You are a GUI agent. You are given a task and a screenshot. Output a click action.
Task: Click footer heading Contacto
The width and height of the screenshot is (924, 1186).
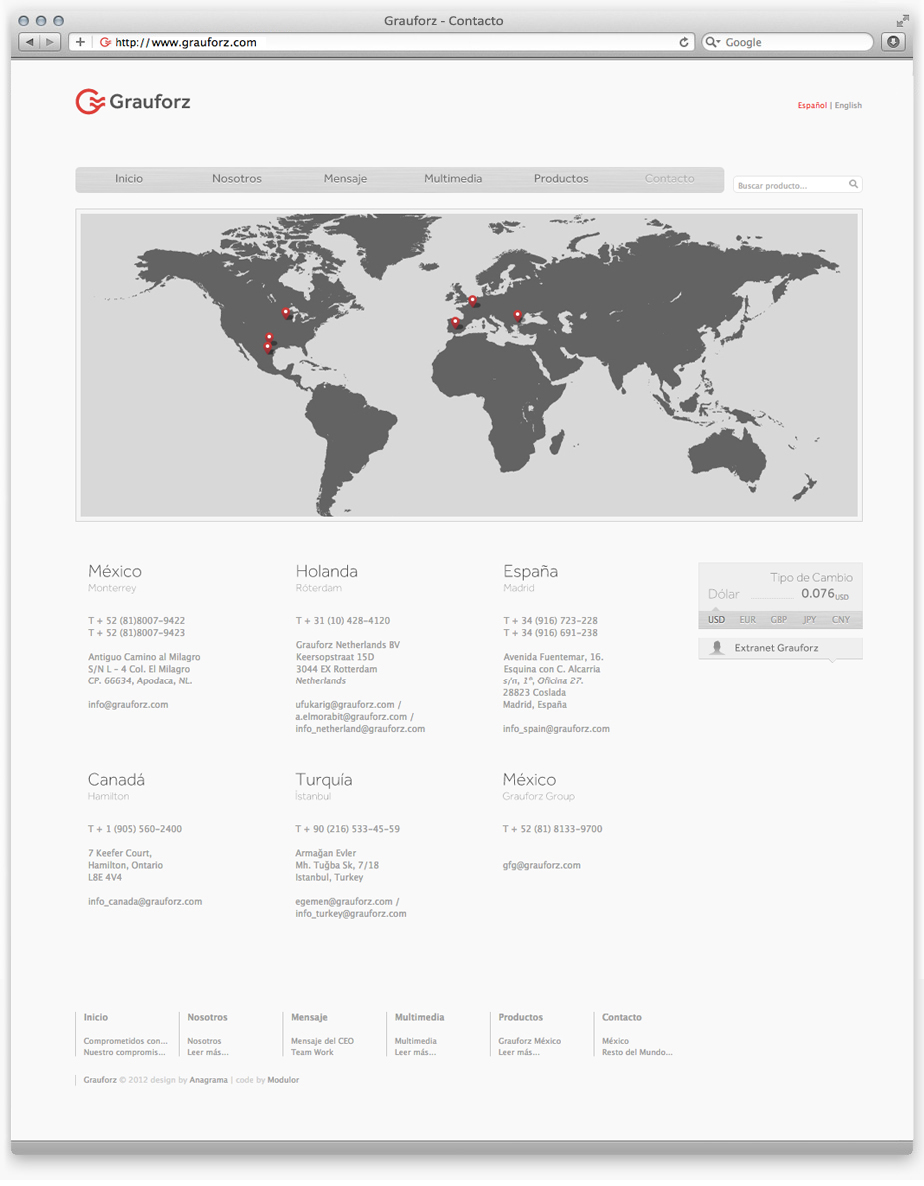coord(622,1017)
